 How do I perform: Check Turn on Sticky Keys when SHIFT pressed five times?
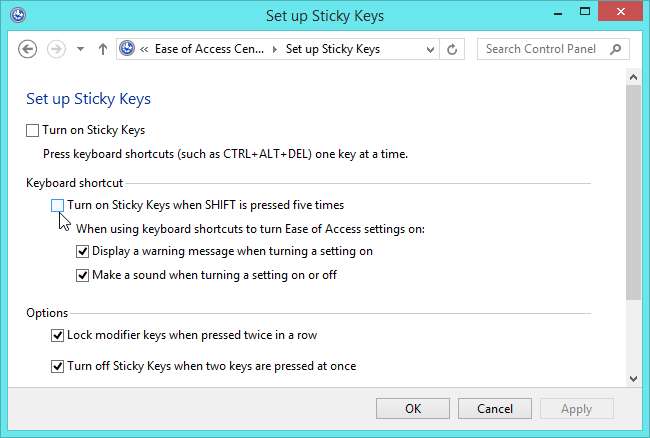58,206
